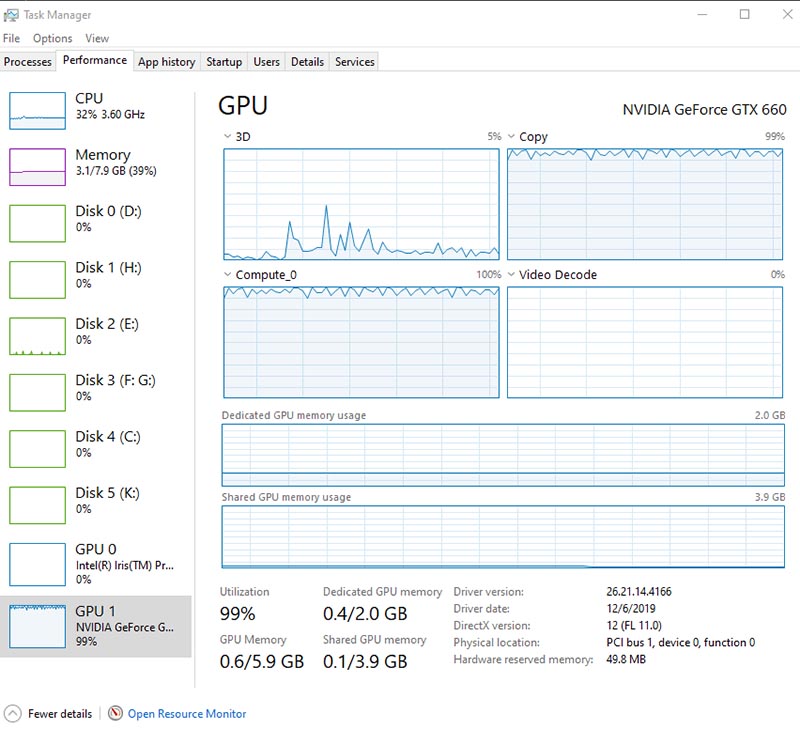Open the File menu
Image resolution: width=800 pixels, height=729 pixels.
(11, 38)
